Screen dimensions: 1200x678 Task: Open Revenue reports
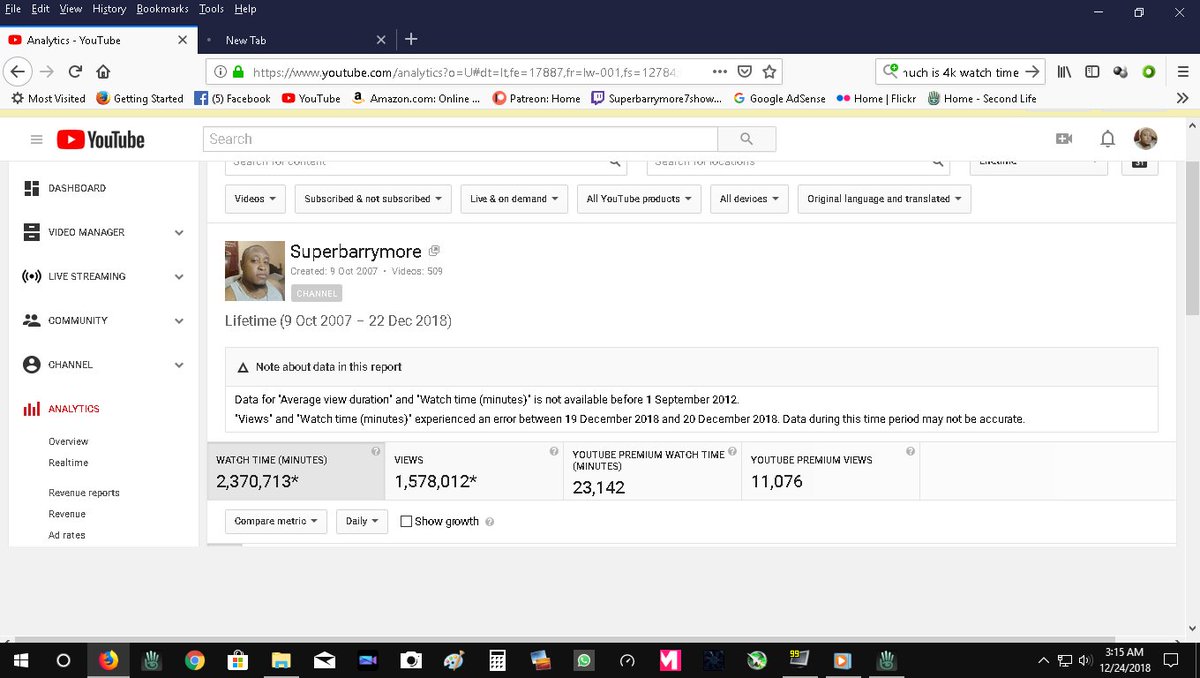coord(84,493)
